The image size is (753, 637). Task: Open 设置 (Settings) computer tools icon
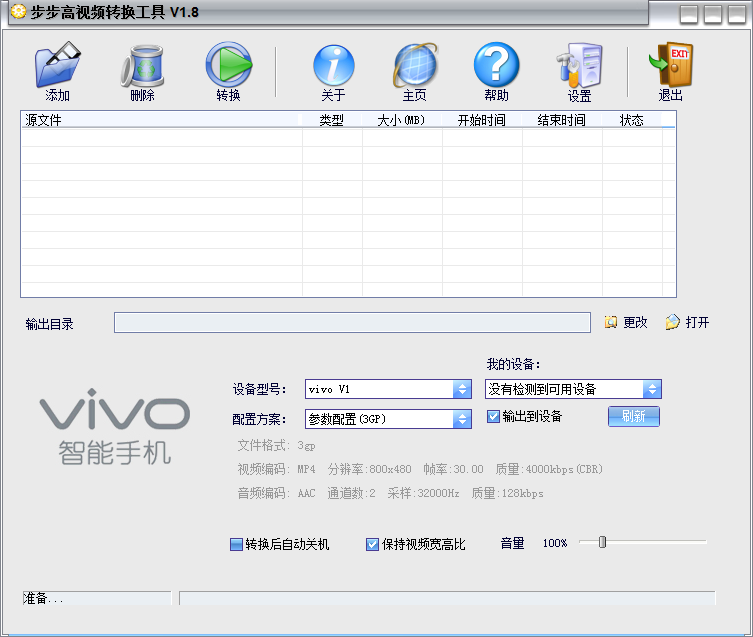[x=580, y=66]
